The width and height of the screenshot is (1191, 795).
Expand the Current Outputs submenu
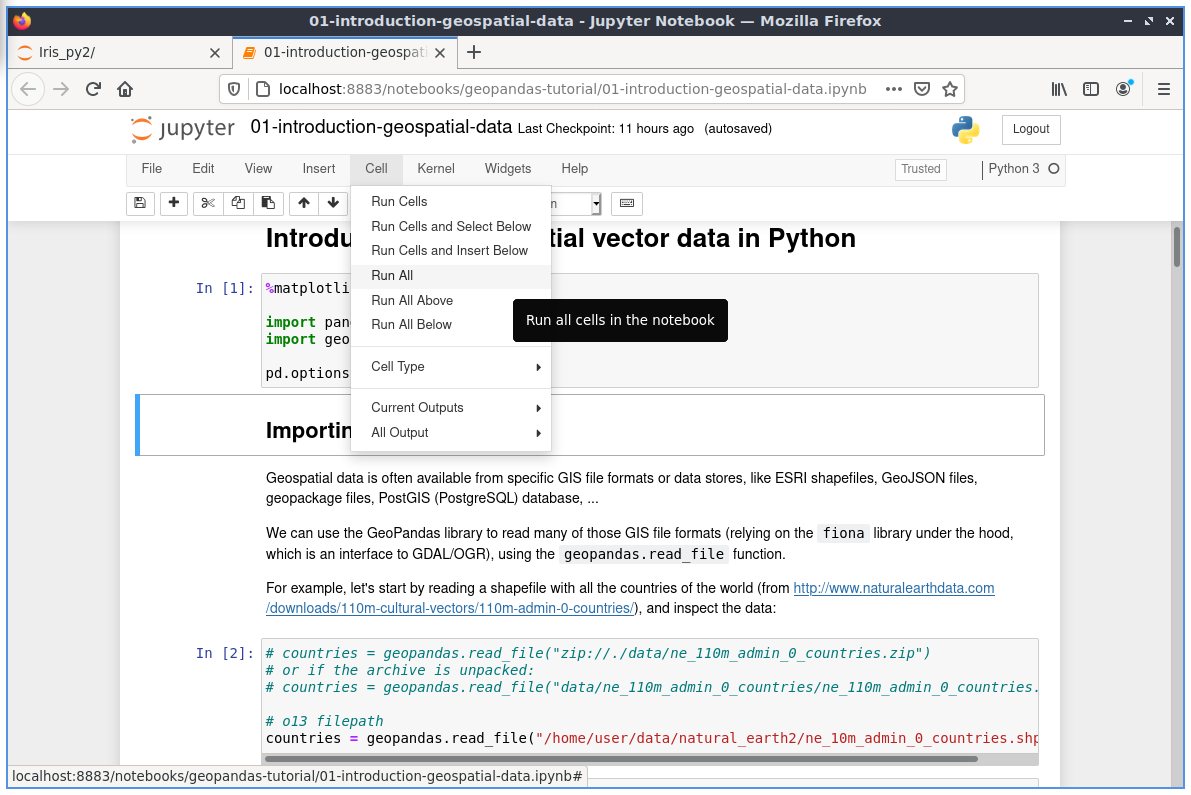451,408
